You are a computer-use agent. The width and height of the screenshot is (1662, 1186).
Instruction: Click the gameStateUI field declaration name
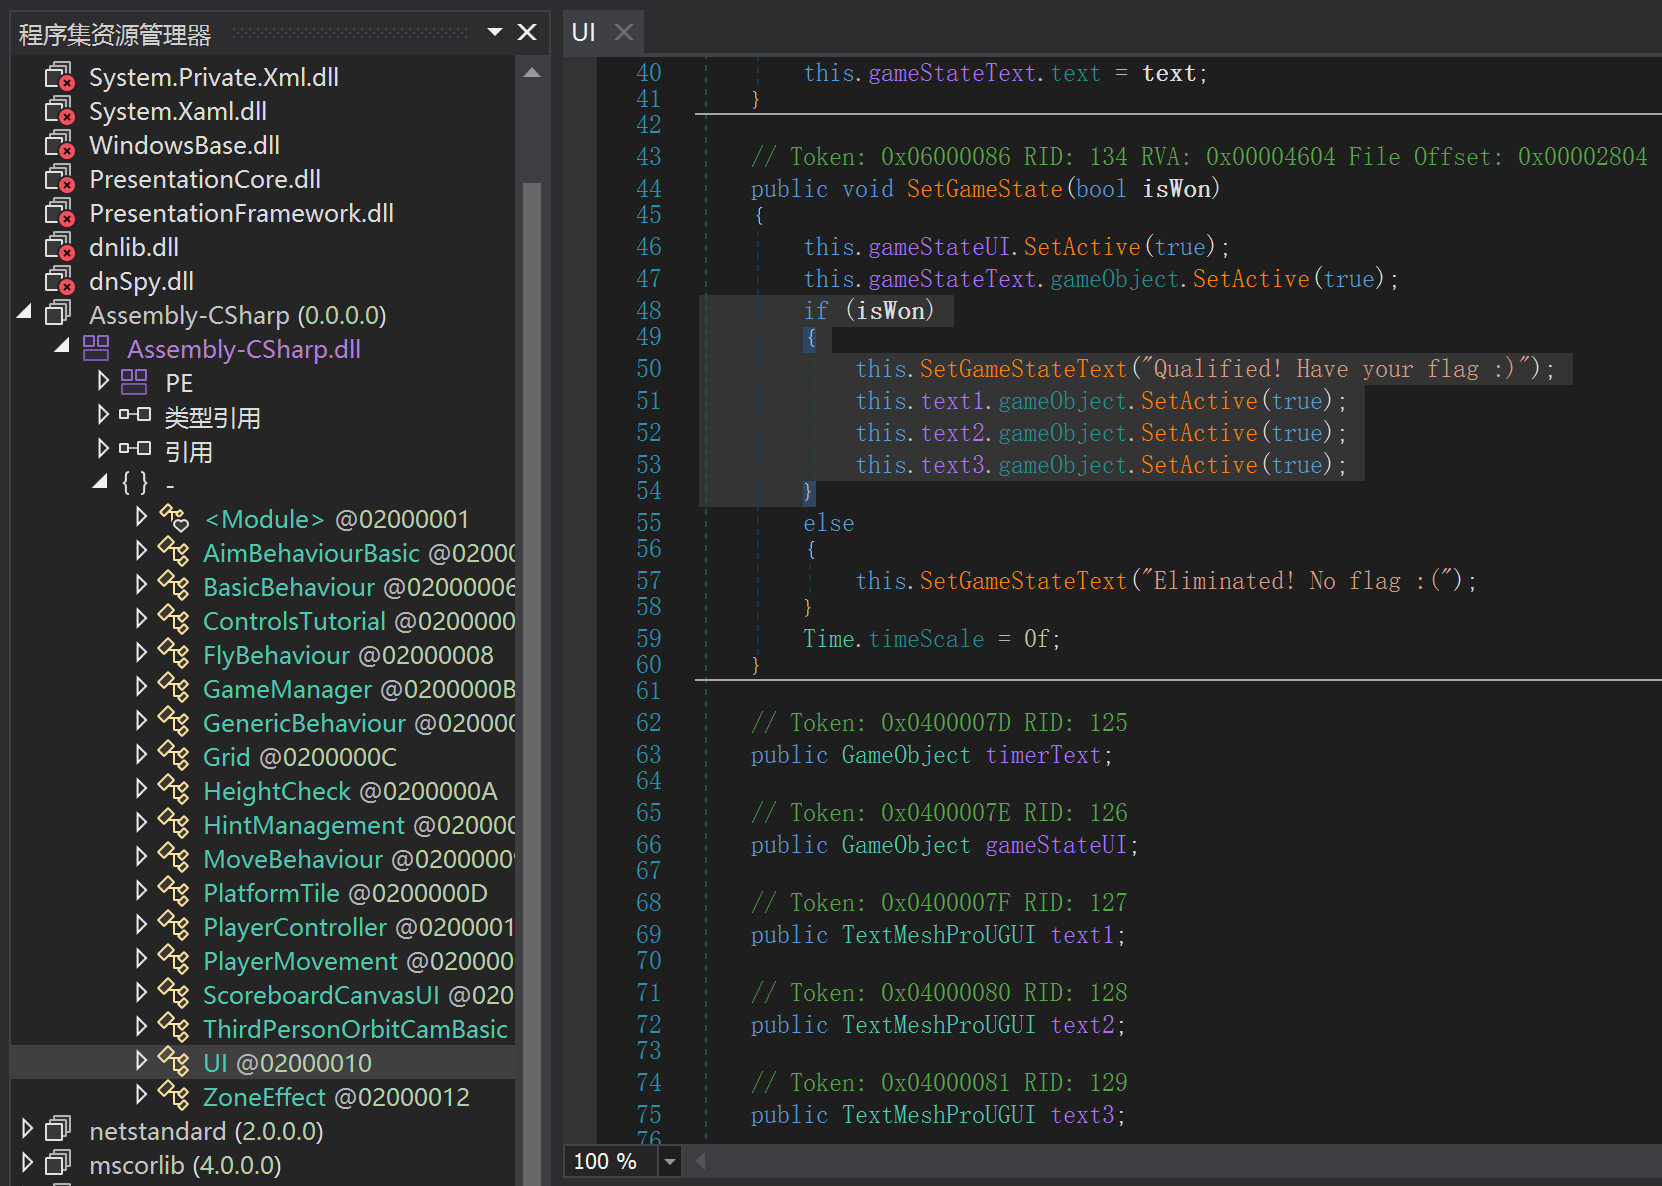coord(1056,845)
